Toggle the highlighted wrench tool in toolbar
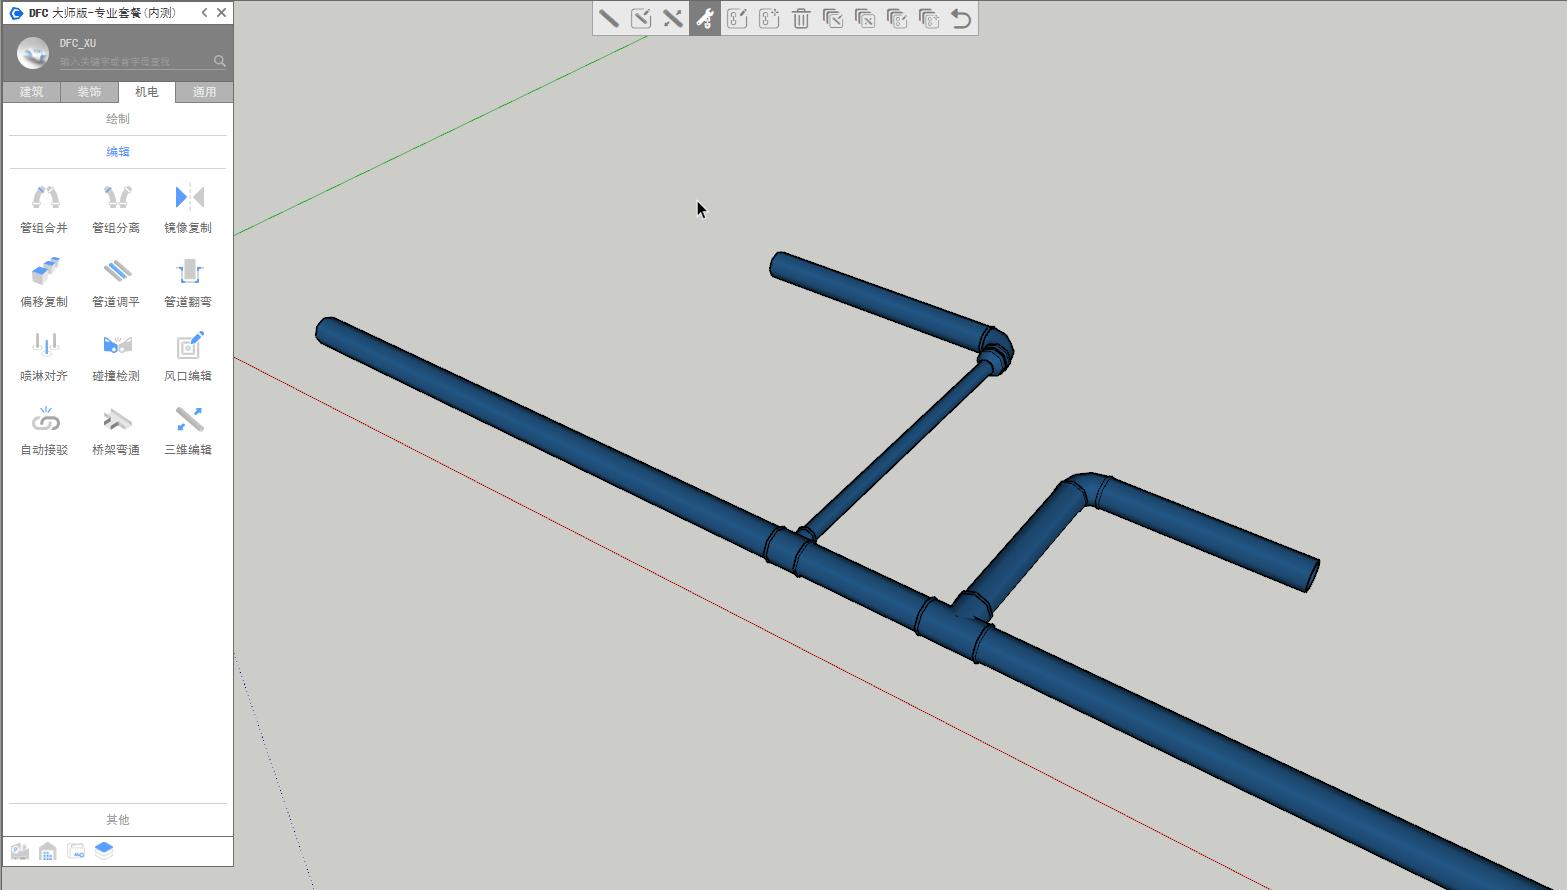Image resolution: width=1567 pixels, height=890 pixels. [705, 19]
